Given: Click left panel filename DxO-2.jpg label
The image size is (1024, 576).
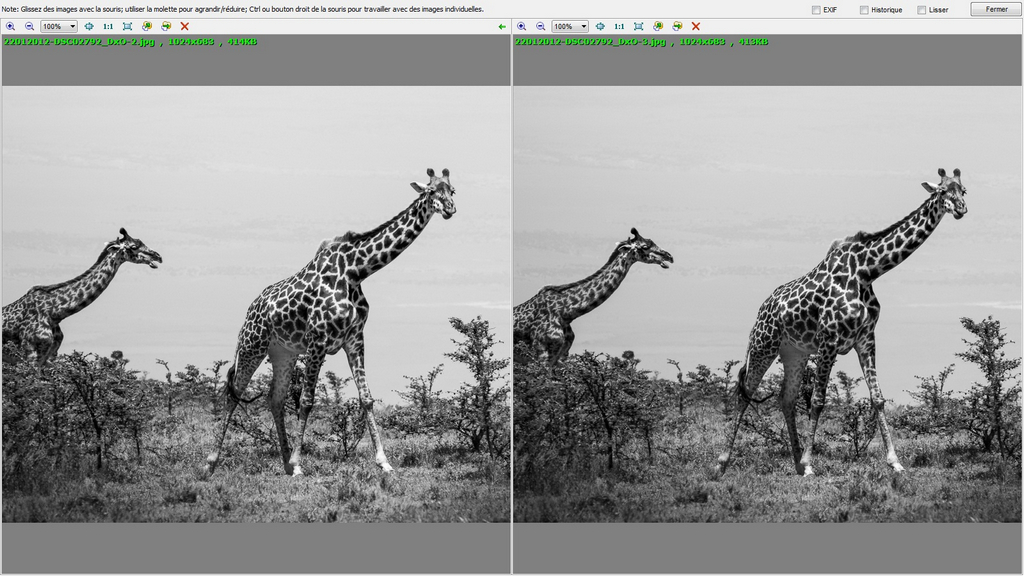Looking at the screenshot, I should (x=78, y=42).
